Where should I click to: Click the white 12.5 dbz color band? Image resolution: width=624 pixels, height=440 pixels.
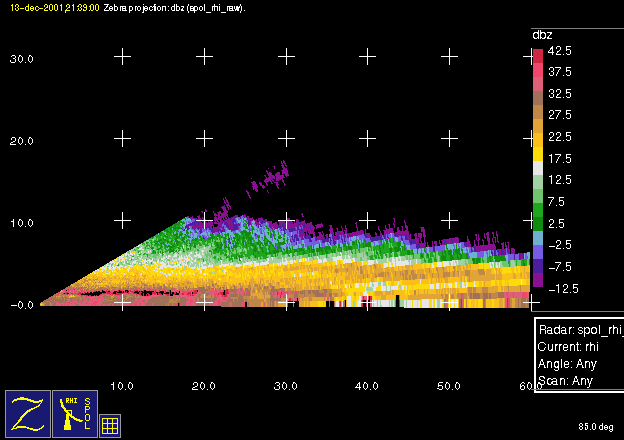(x=537, y=178)
